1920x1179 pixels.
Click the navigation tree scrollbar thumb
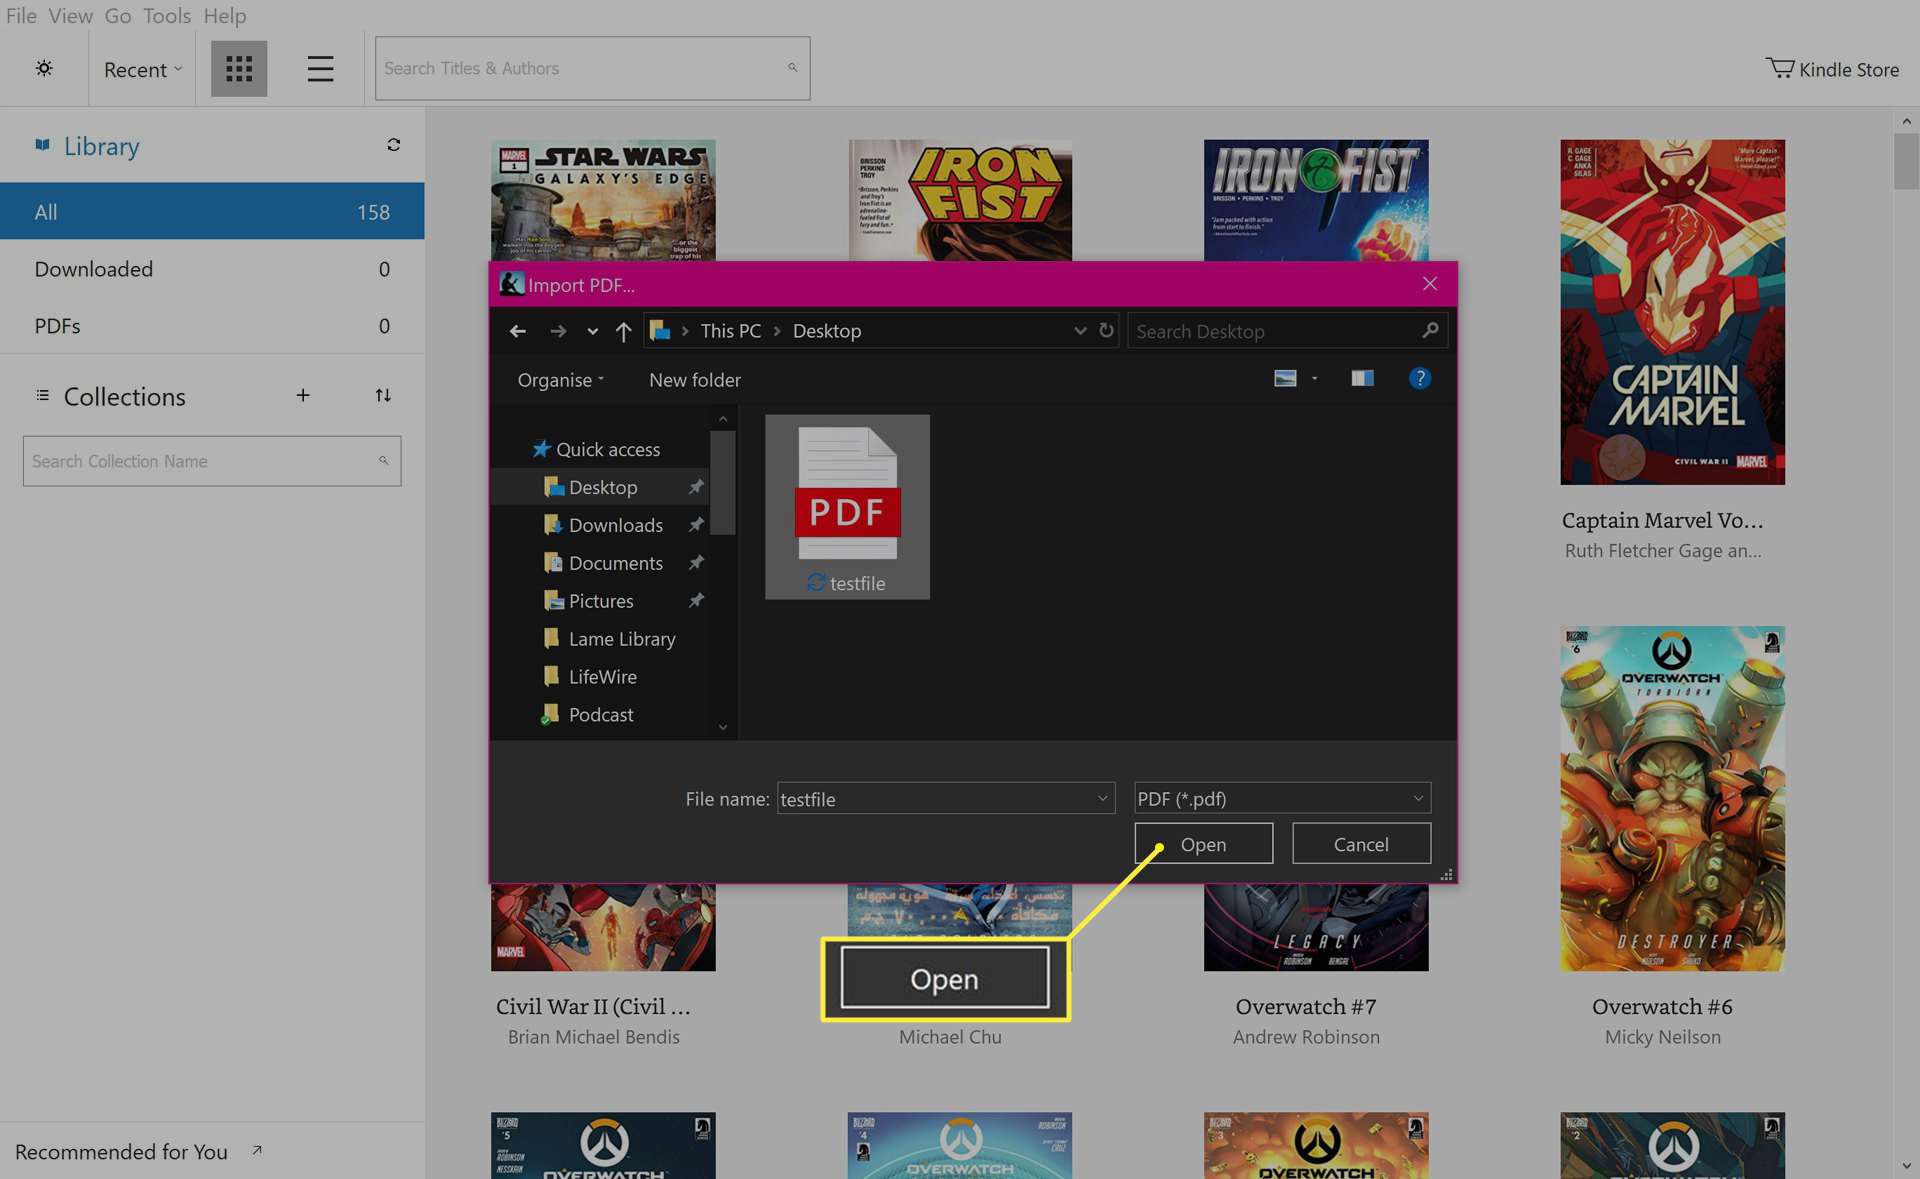[723, 482]
